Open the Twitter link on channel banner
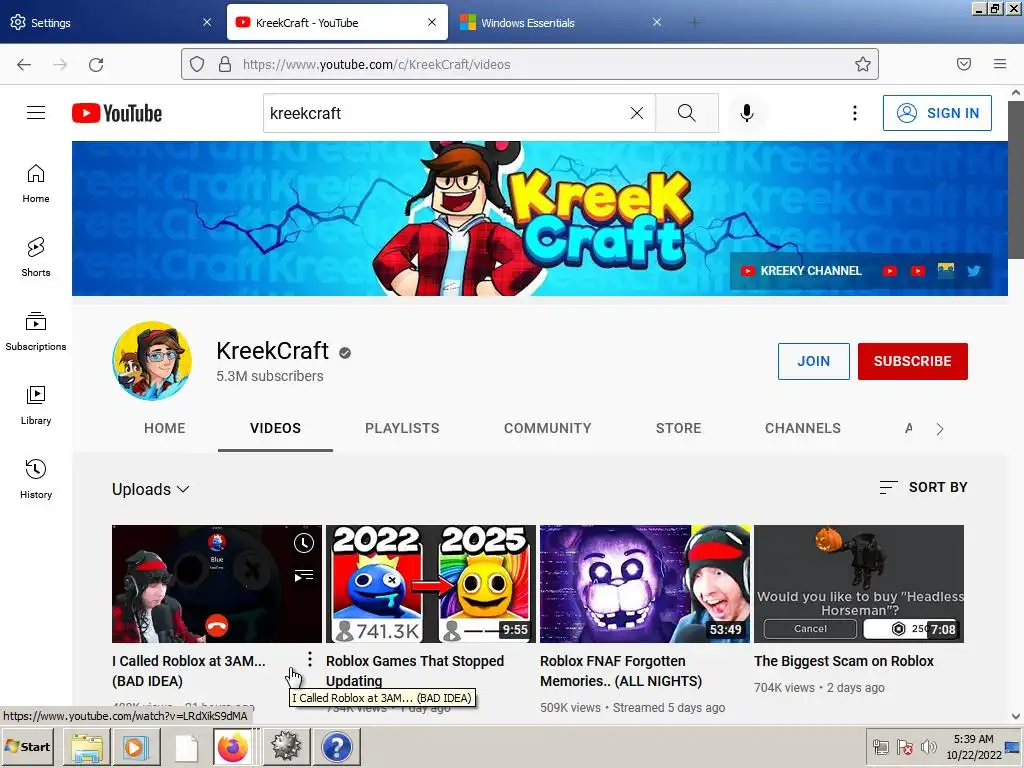Viewport: 1024px width, 768px height. (x=974, y=271)
